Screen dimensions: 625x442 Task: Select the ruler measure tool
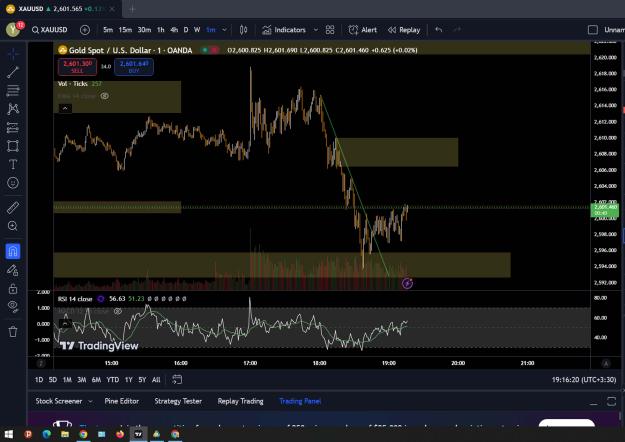coord(13,208)
